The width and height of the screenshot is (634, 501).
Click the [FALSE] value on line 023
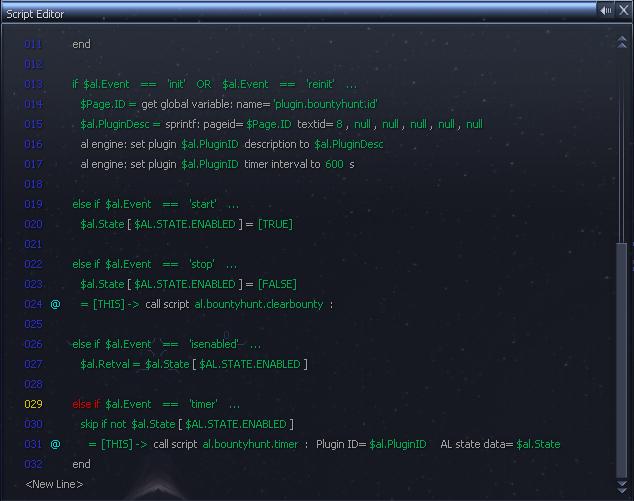pos(277,284)
